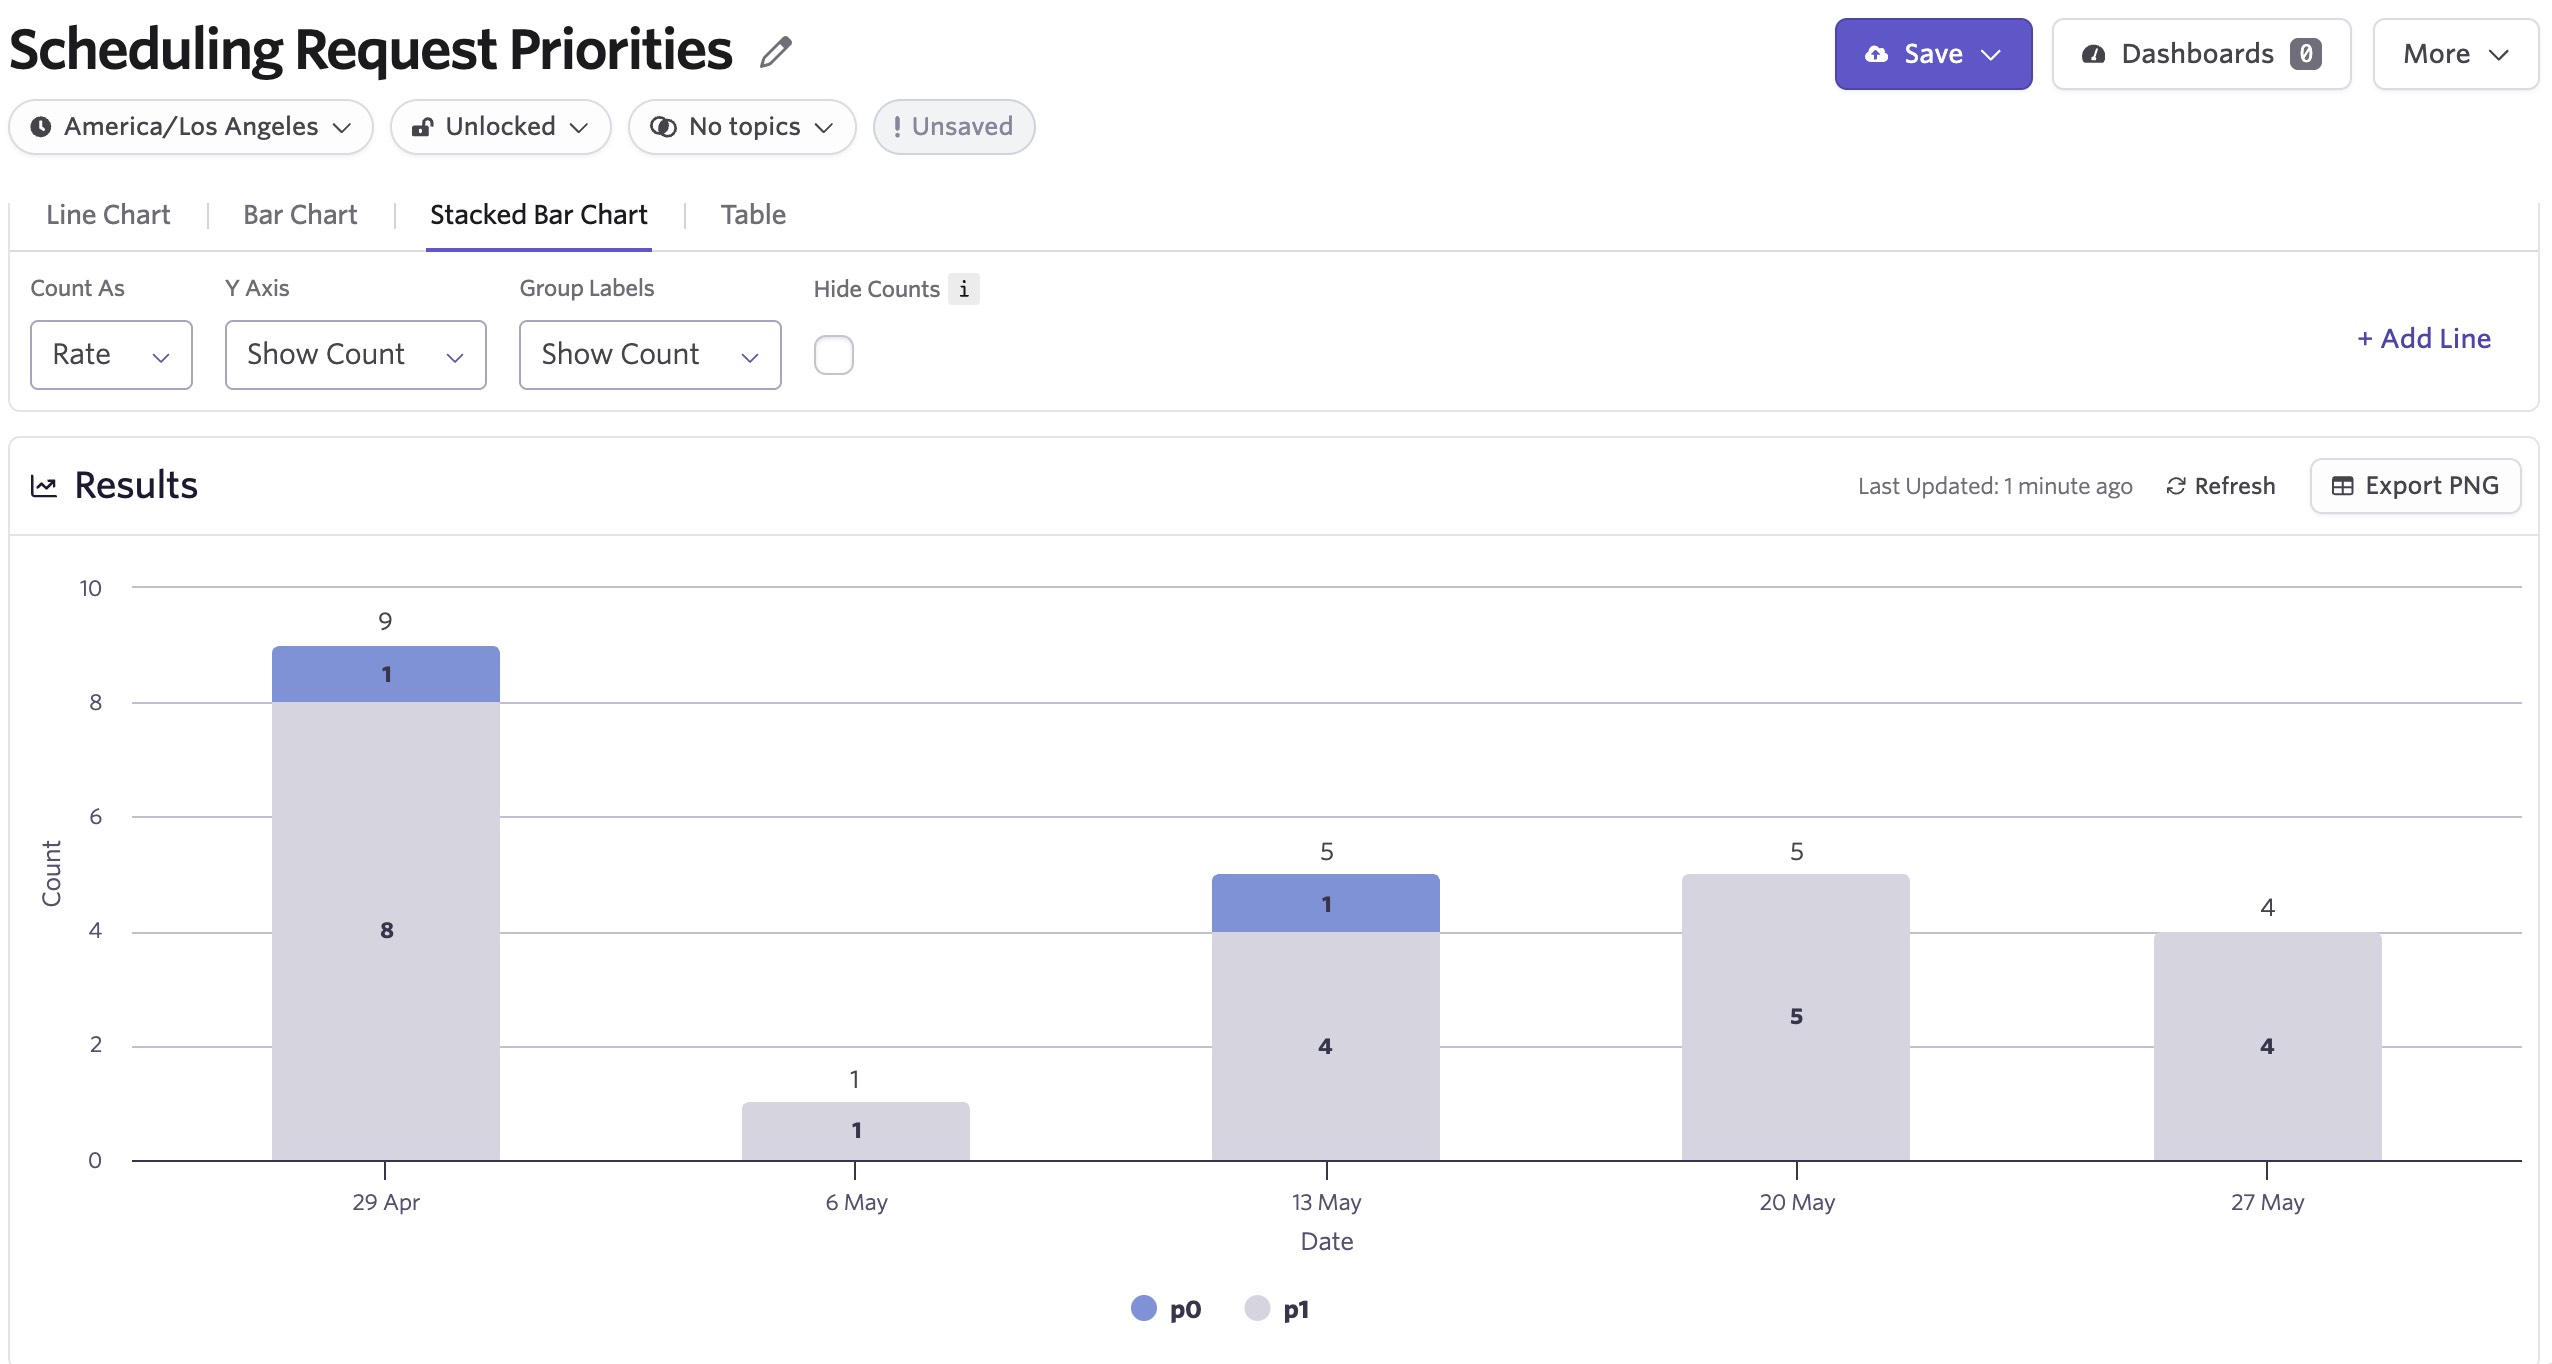Click the Unsaved status pill
2552x1364 pixels.
tap(953, 127)
